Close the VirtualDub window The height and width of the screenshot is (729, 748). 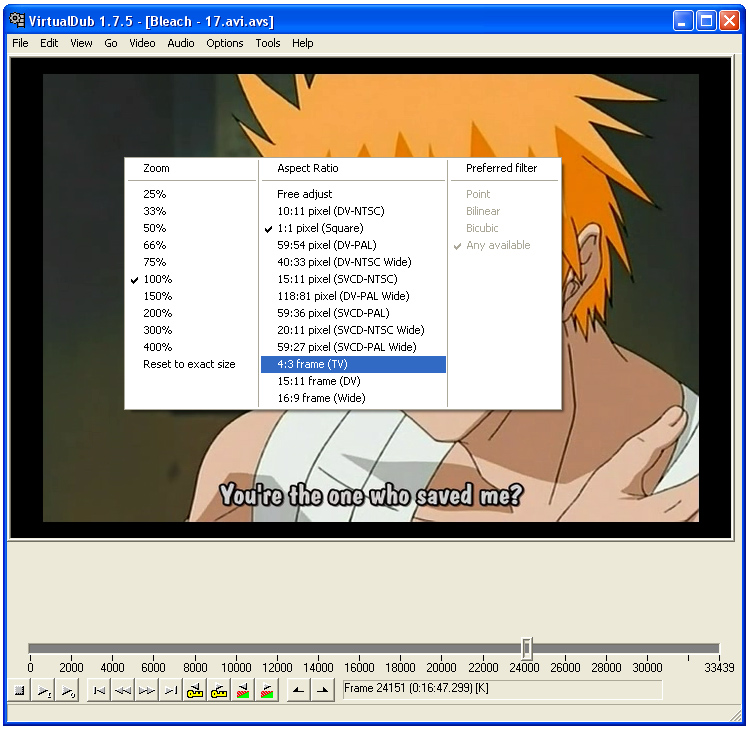[729, 21]
